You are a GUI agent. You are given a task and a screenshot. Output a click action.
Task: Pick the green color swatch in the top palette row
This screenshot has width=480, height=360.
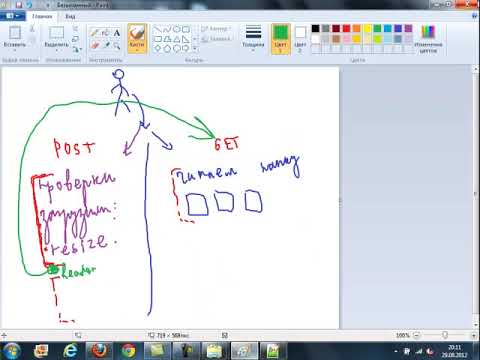[377, 29]
